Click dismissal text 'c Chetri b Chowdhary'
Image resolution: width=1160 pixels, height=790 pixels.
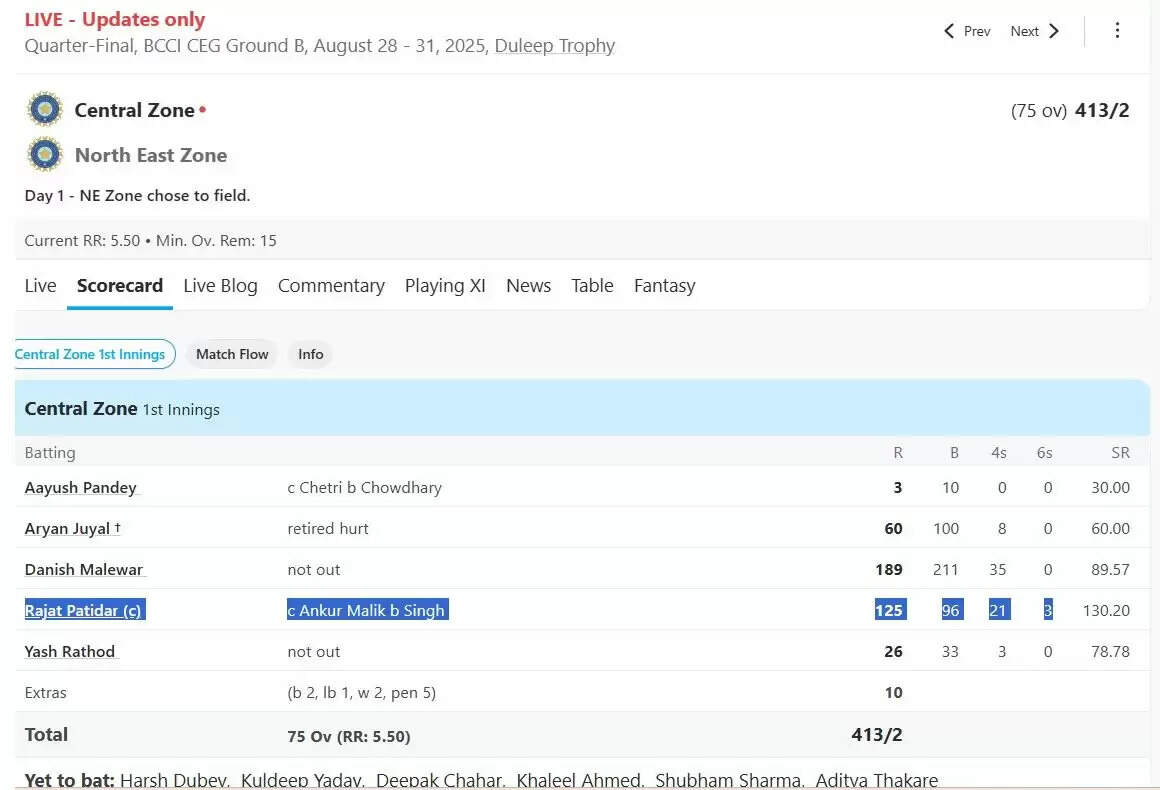pos(365,487)
